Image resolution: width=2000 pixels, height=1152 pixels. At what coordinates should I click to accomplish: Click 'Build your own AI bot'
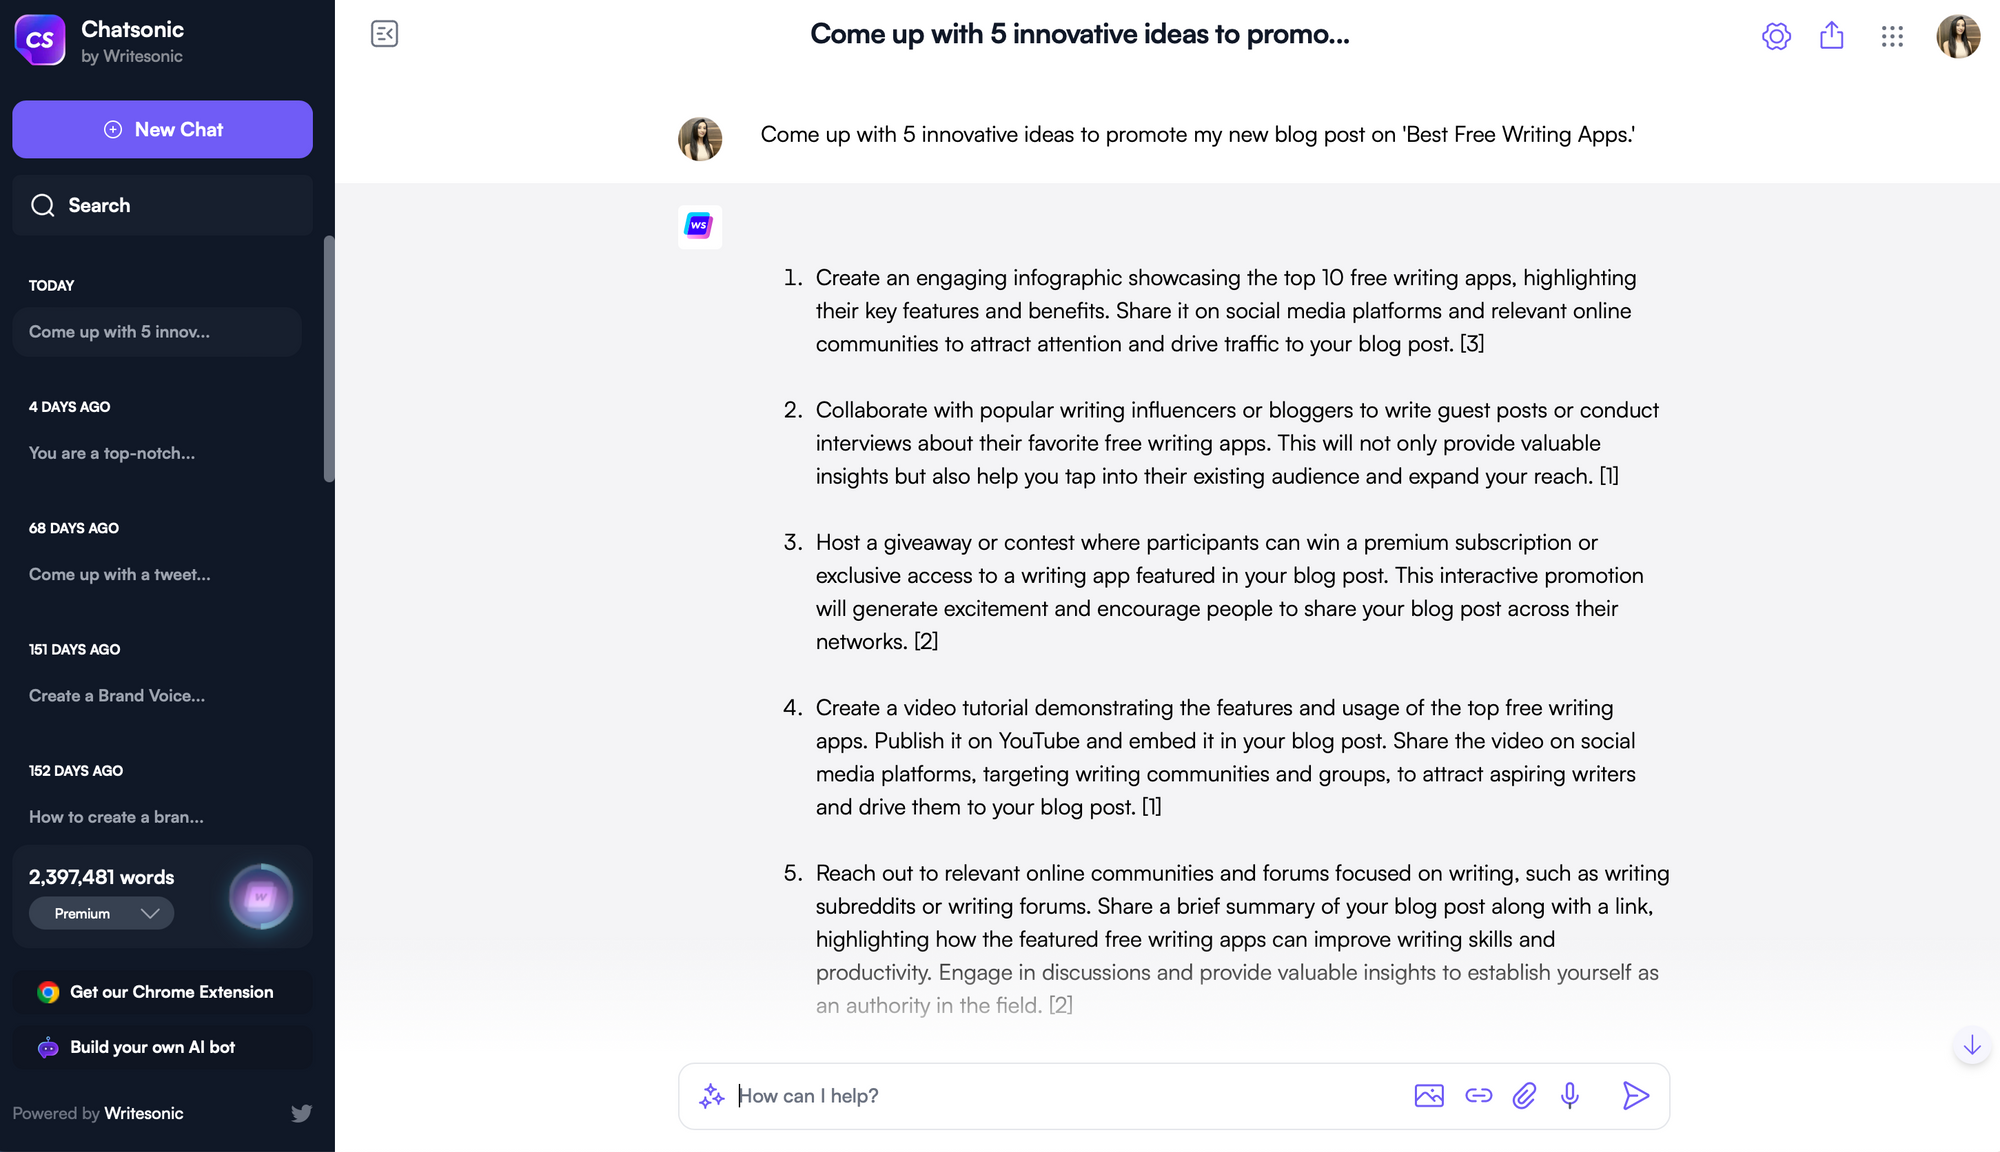click(152, 1047)
